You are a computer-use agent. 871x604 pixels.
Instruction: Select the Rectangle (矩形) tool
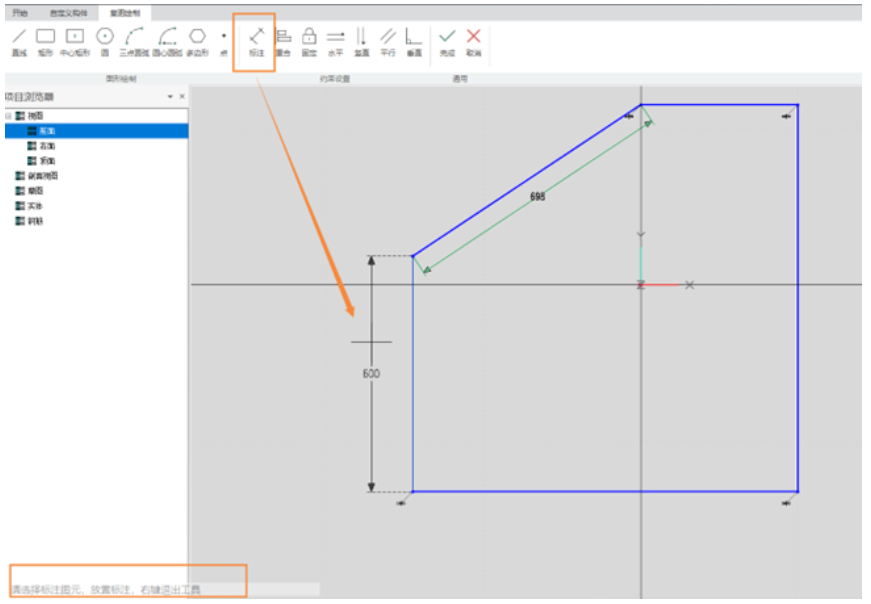click(x=45, y=41)
